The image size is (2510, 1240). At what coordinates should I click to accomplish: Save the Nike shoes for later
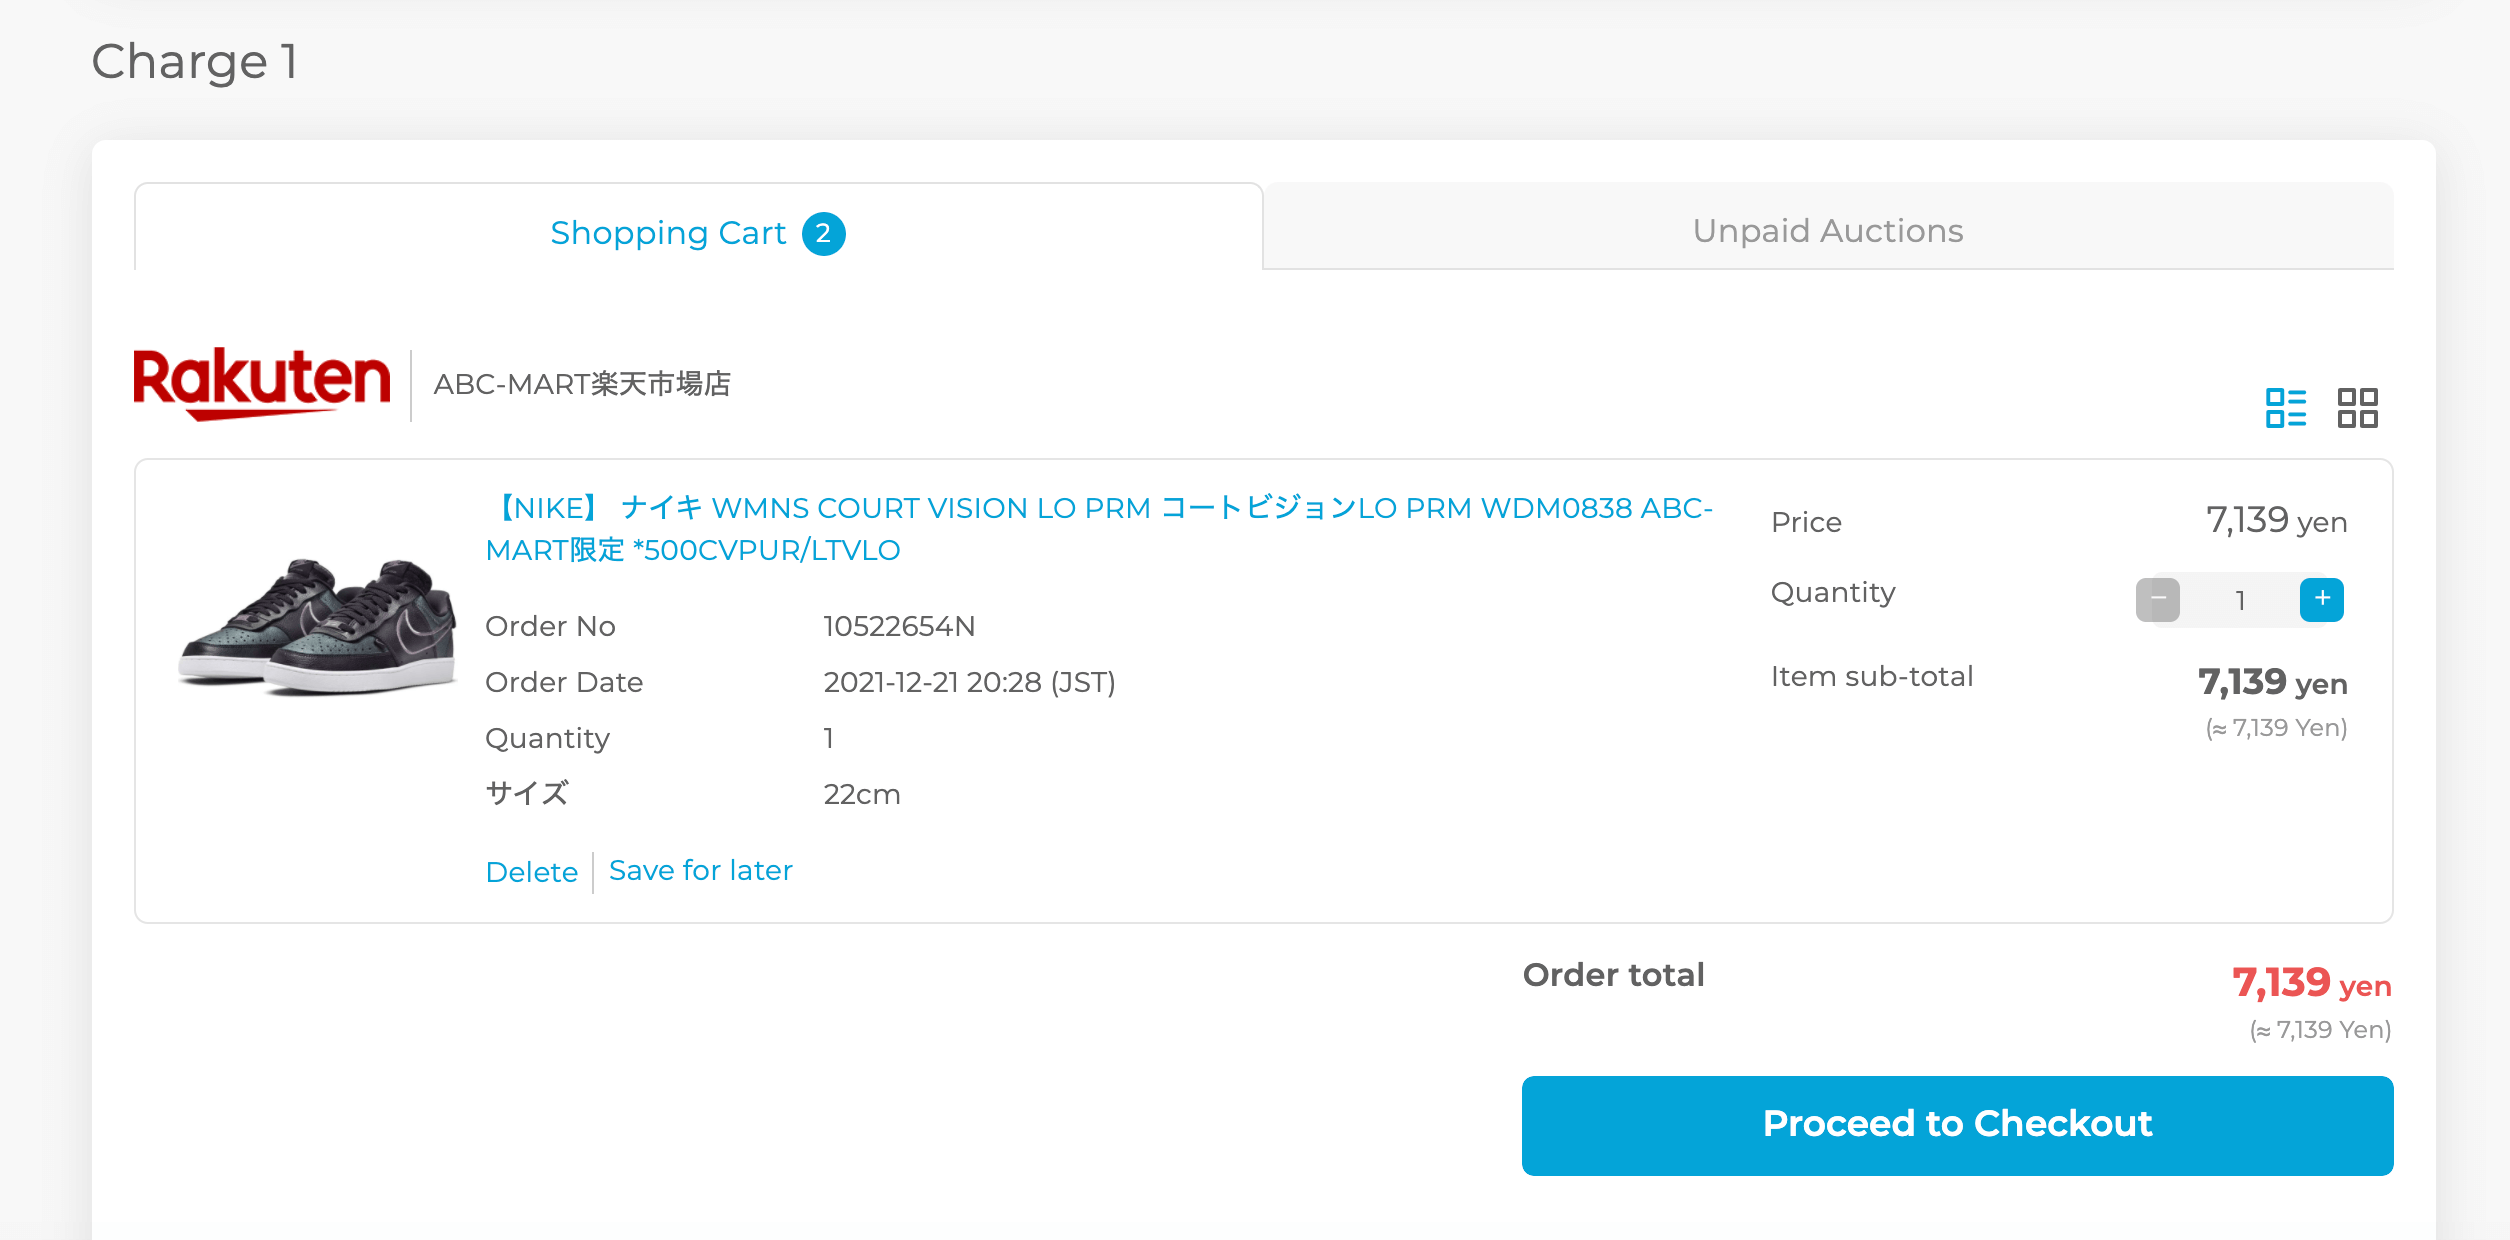pyautogui.click(x=701, y=871)
